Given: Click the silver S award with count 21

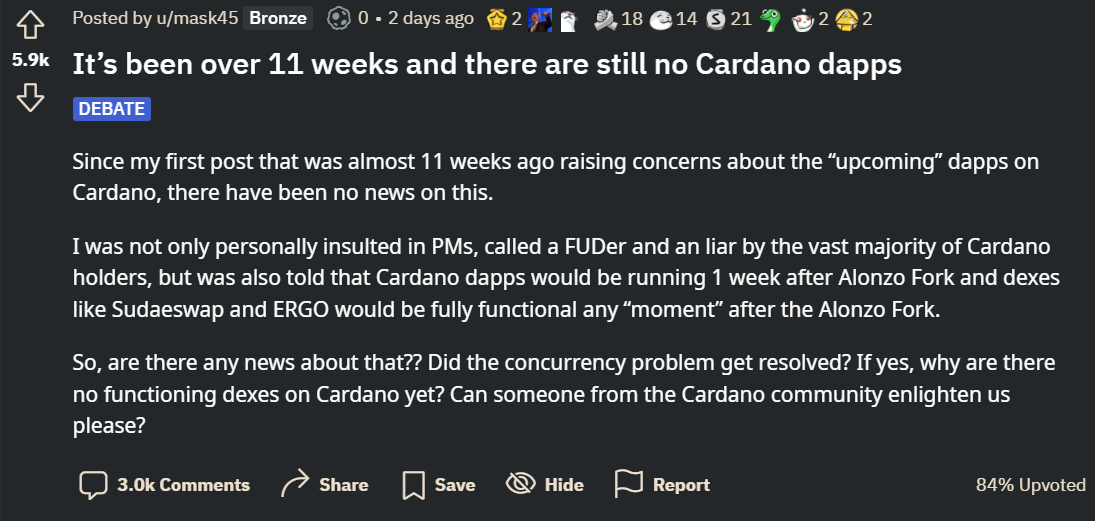Looking at the screenshot, I should coord(715,18).
